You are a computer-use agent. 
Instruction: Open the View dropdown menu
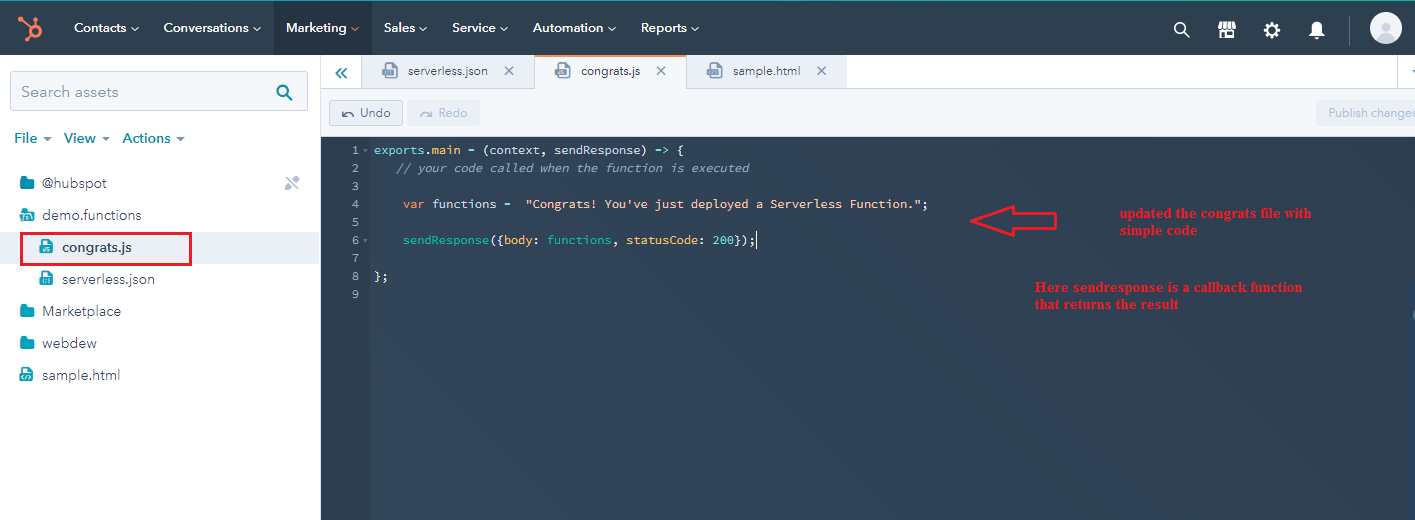pos(86,138)
